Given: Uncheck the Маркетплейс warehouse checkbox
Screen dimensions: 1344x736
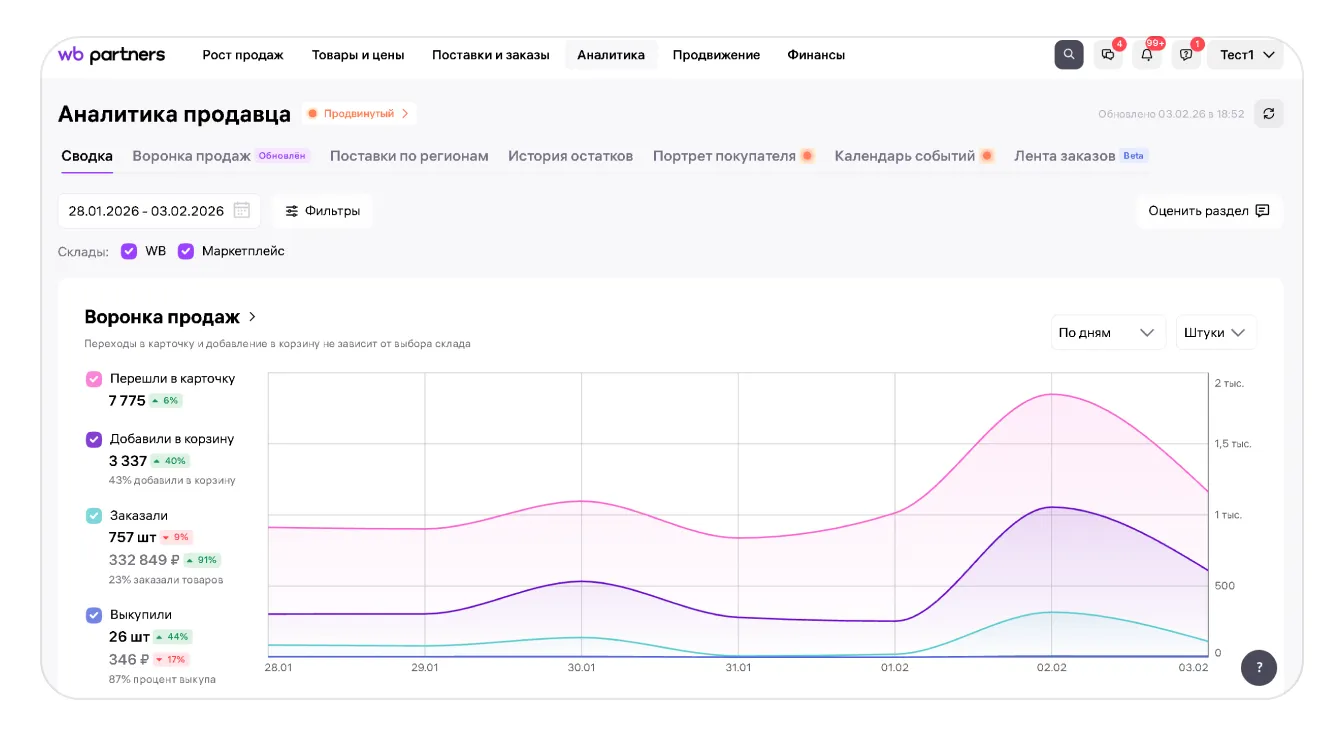Looking at the screenshot, I should [186, 251].
